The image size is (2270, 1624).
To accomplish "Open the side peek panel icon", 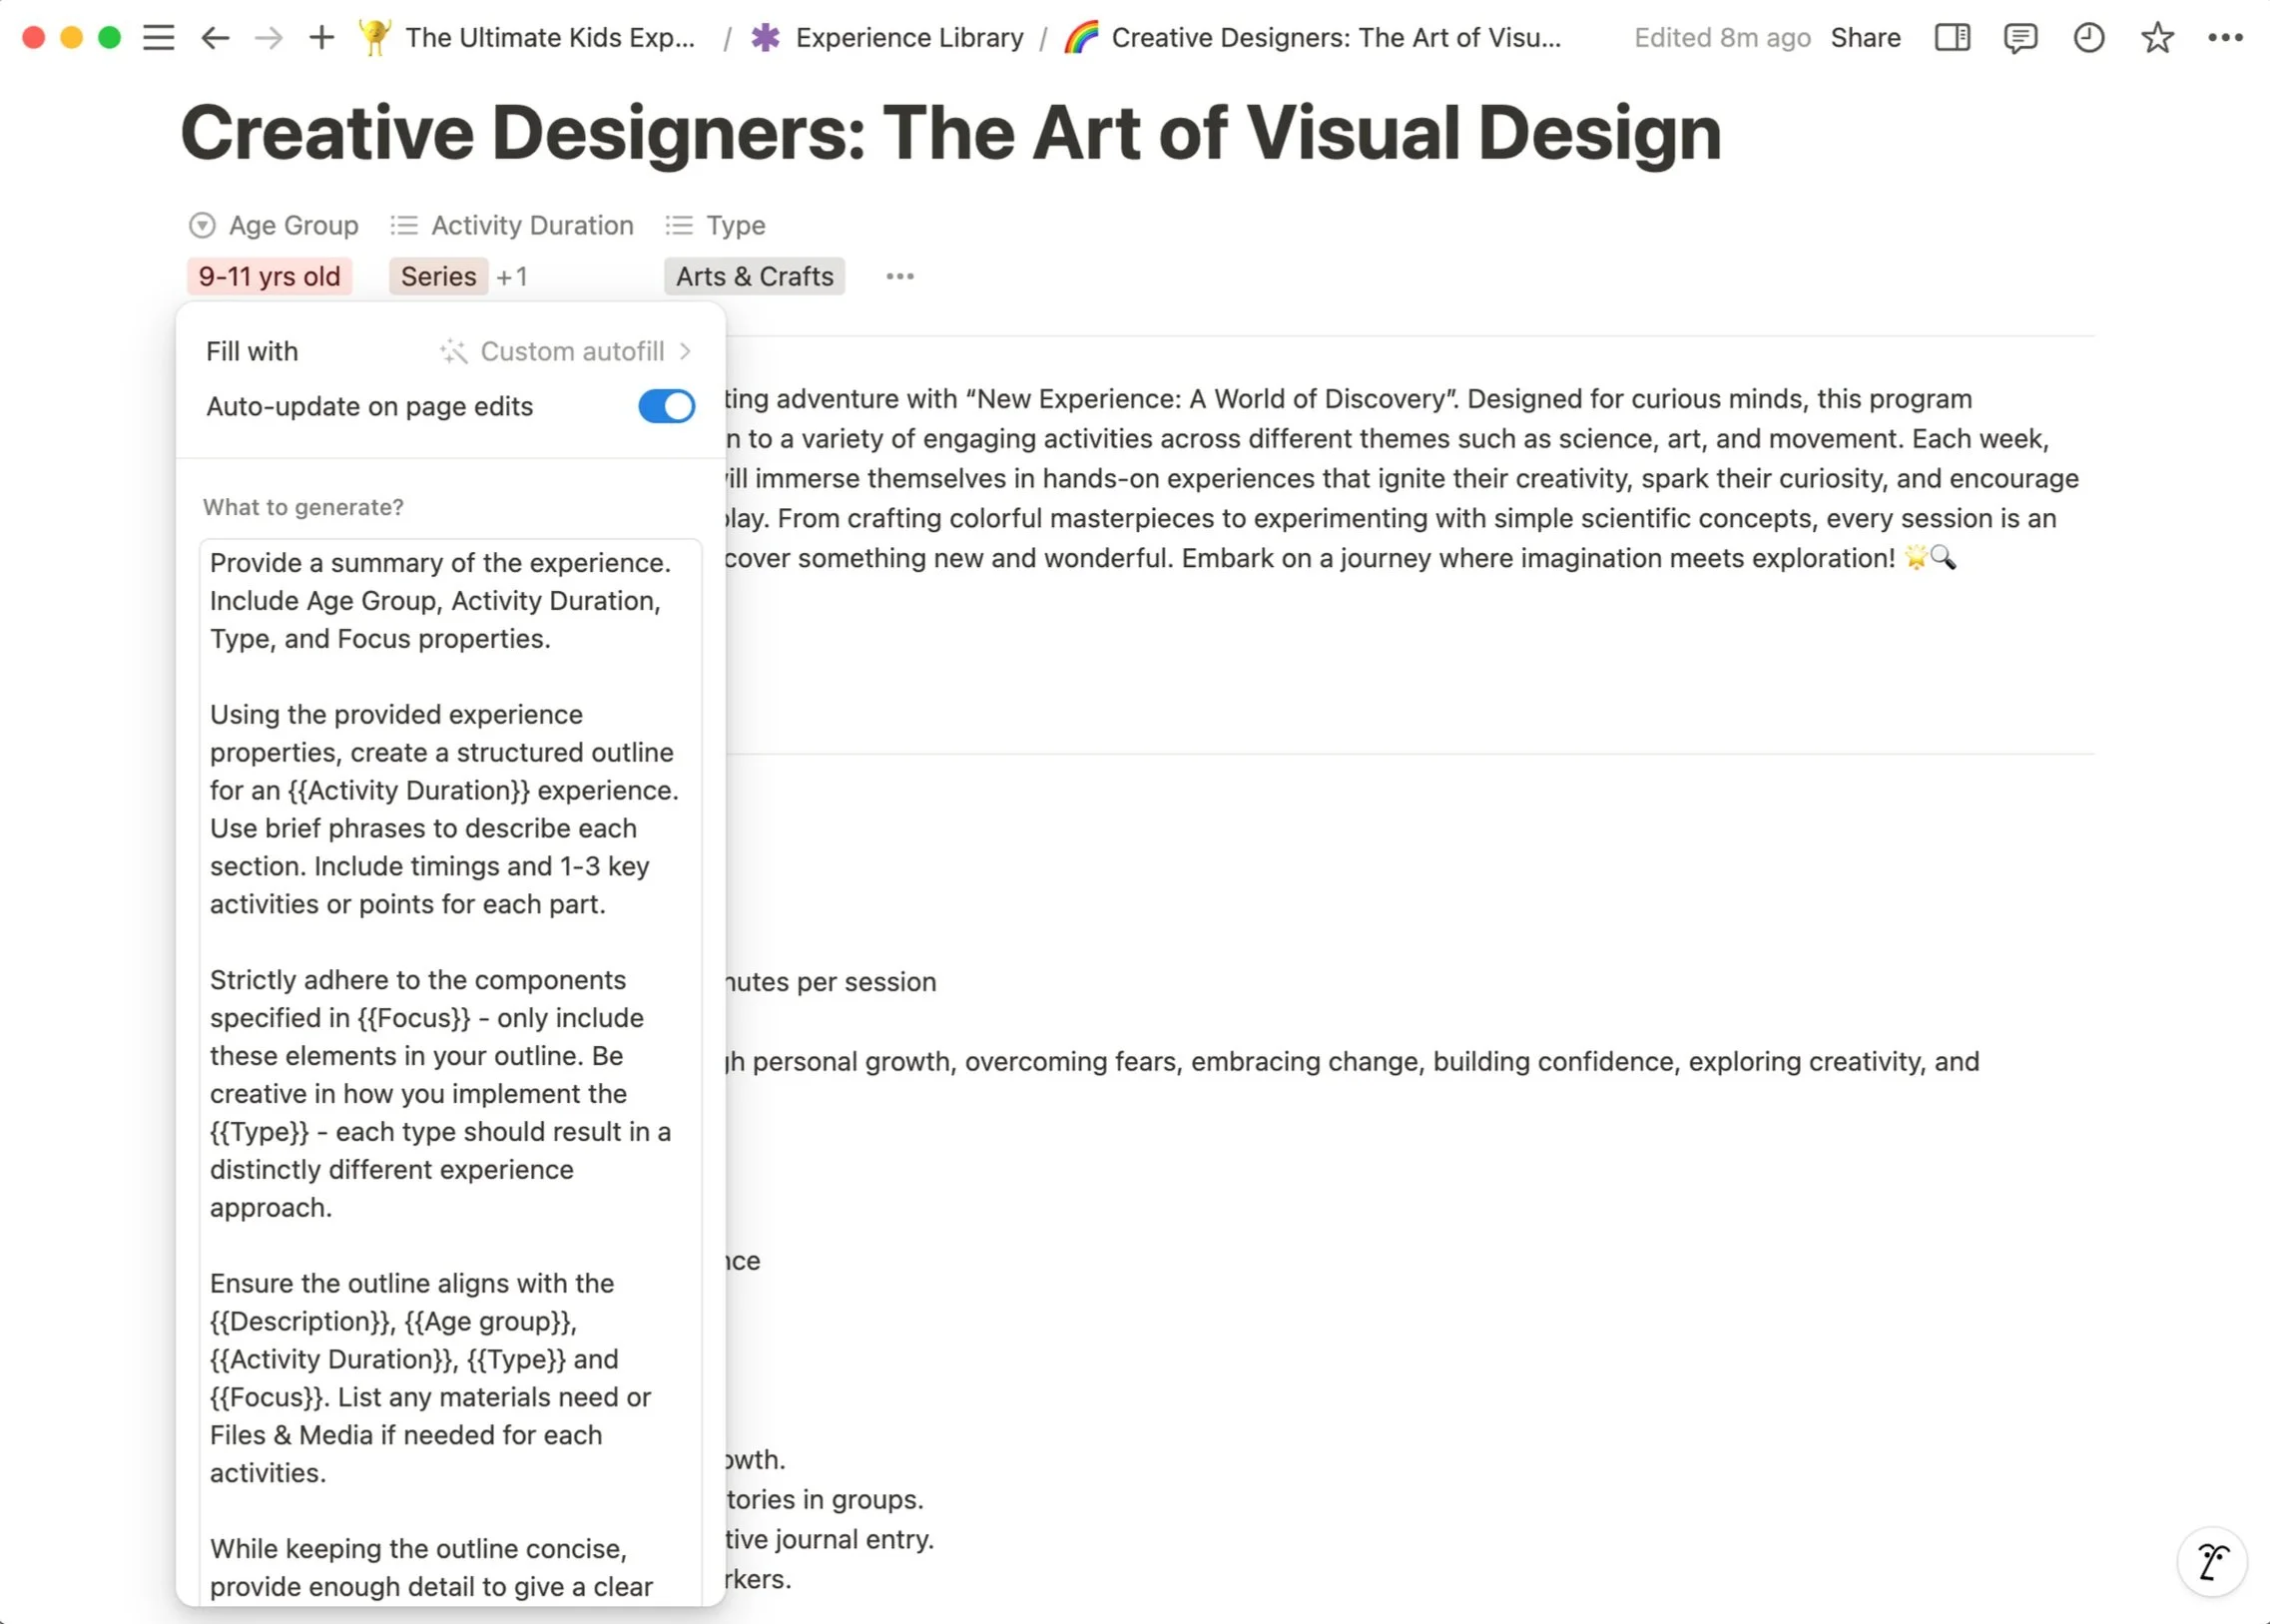I will [1952, 38].
